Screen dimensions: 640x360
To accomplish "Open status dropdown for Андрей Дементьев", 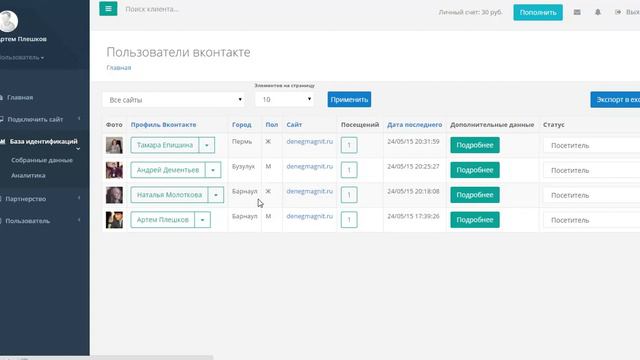I will coord(591,171).
